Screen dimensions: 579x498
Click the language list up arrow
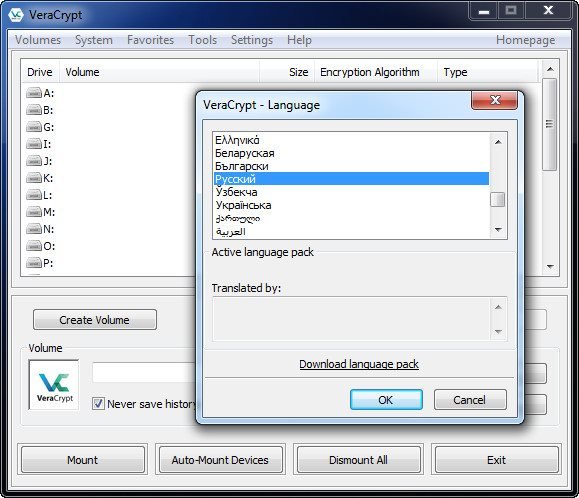pyautogui.click(x=498, y=142)
